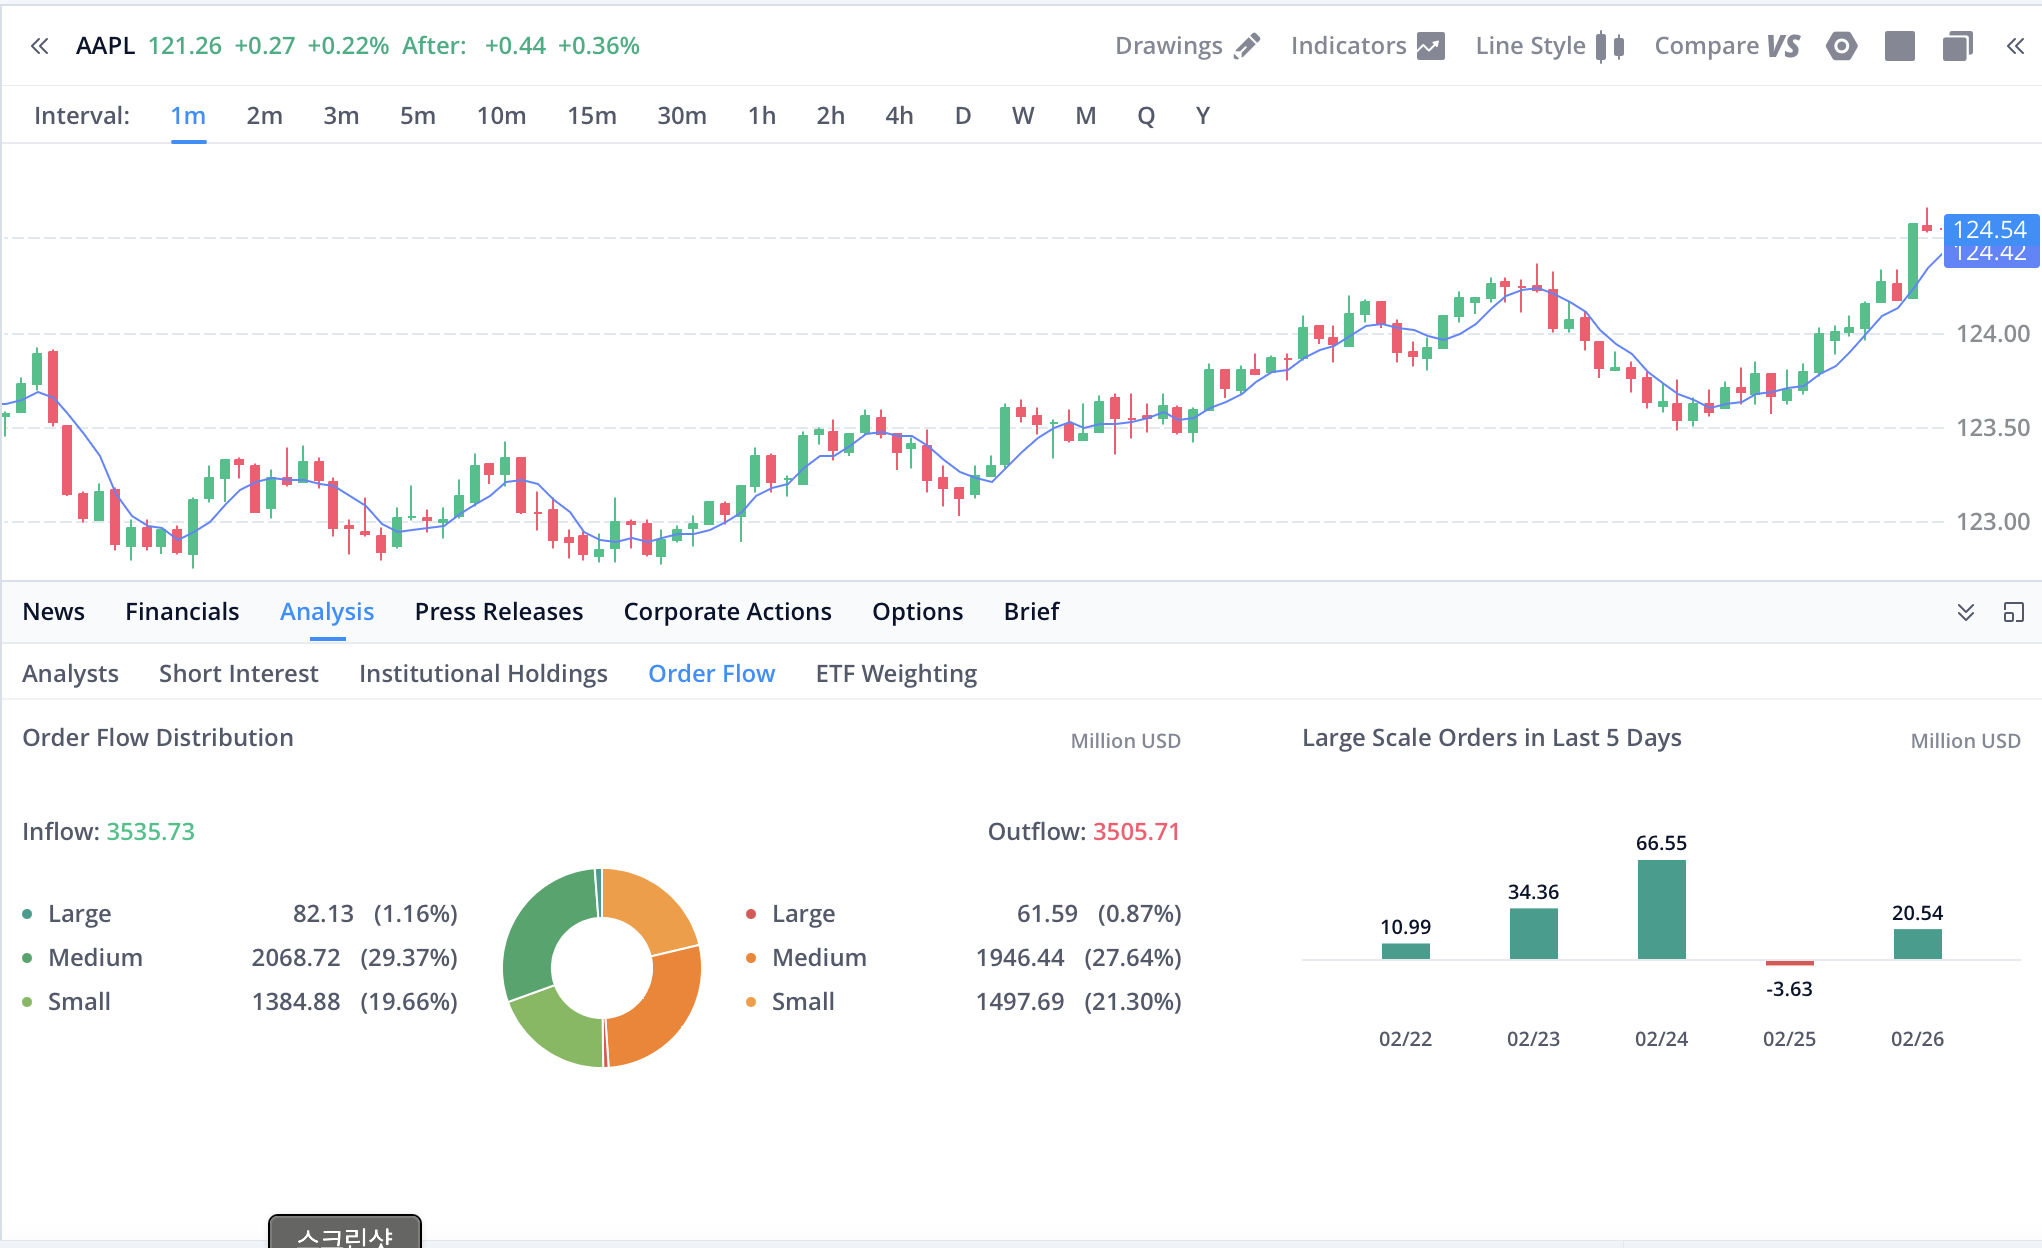Switch to single-panel chart layout
The image size is (2042, 1248).
(x=1899, y=46)
